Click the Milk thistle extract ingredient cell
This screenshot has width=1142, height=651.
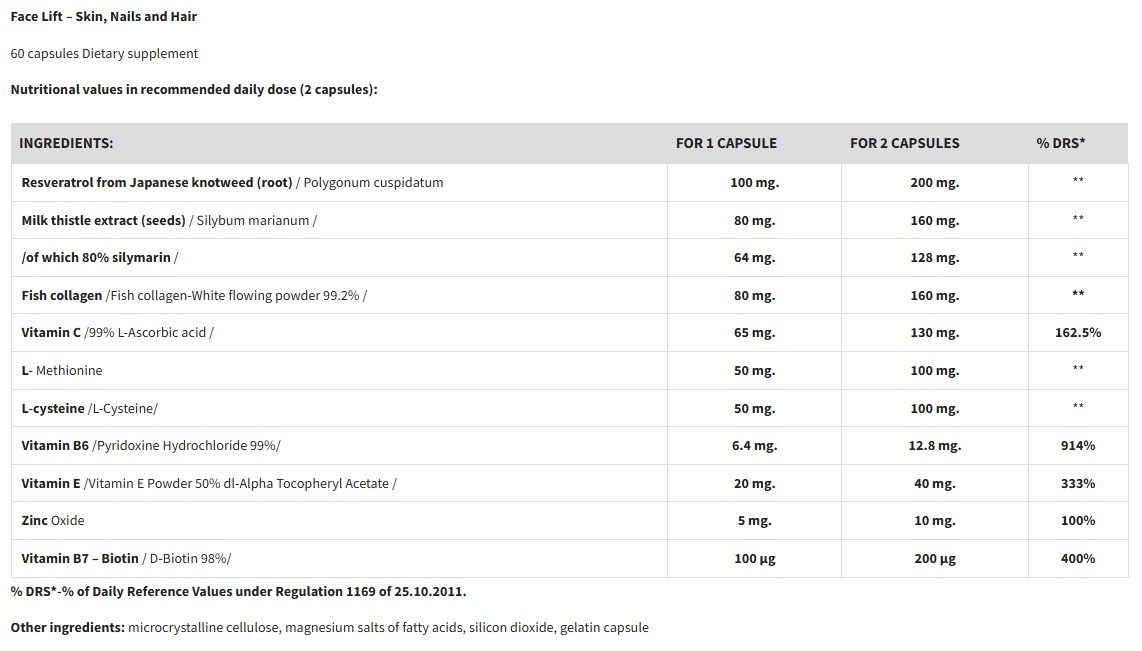pos(169,220)
